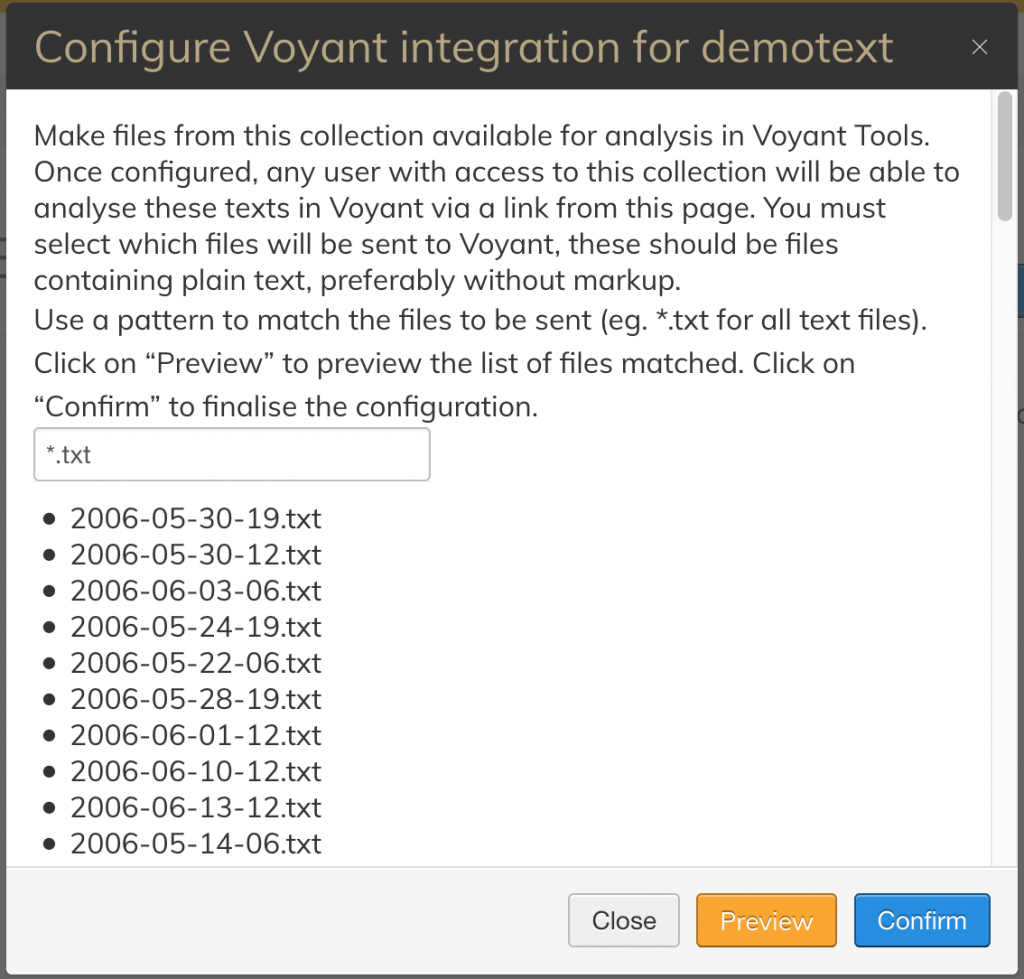Image resolution: width=1024 pixels, height=979 pixels.
Task: Select 2006-05-28-19.txt in the file list
Action: pos(196,699)
